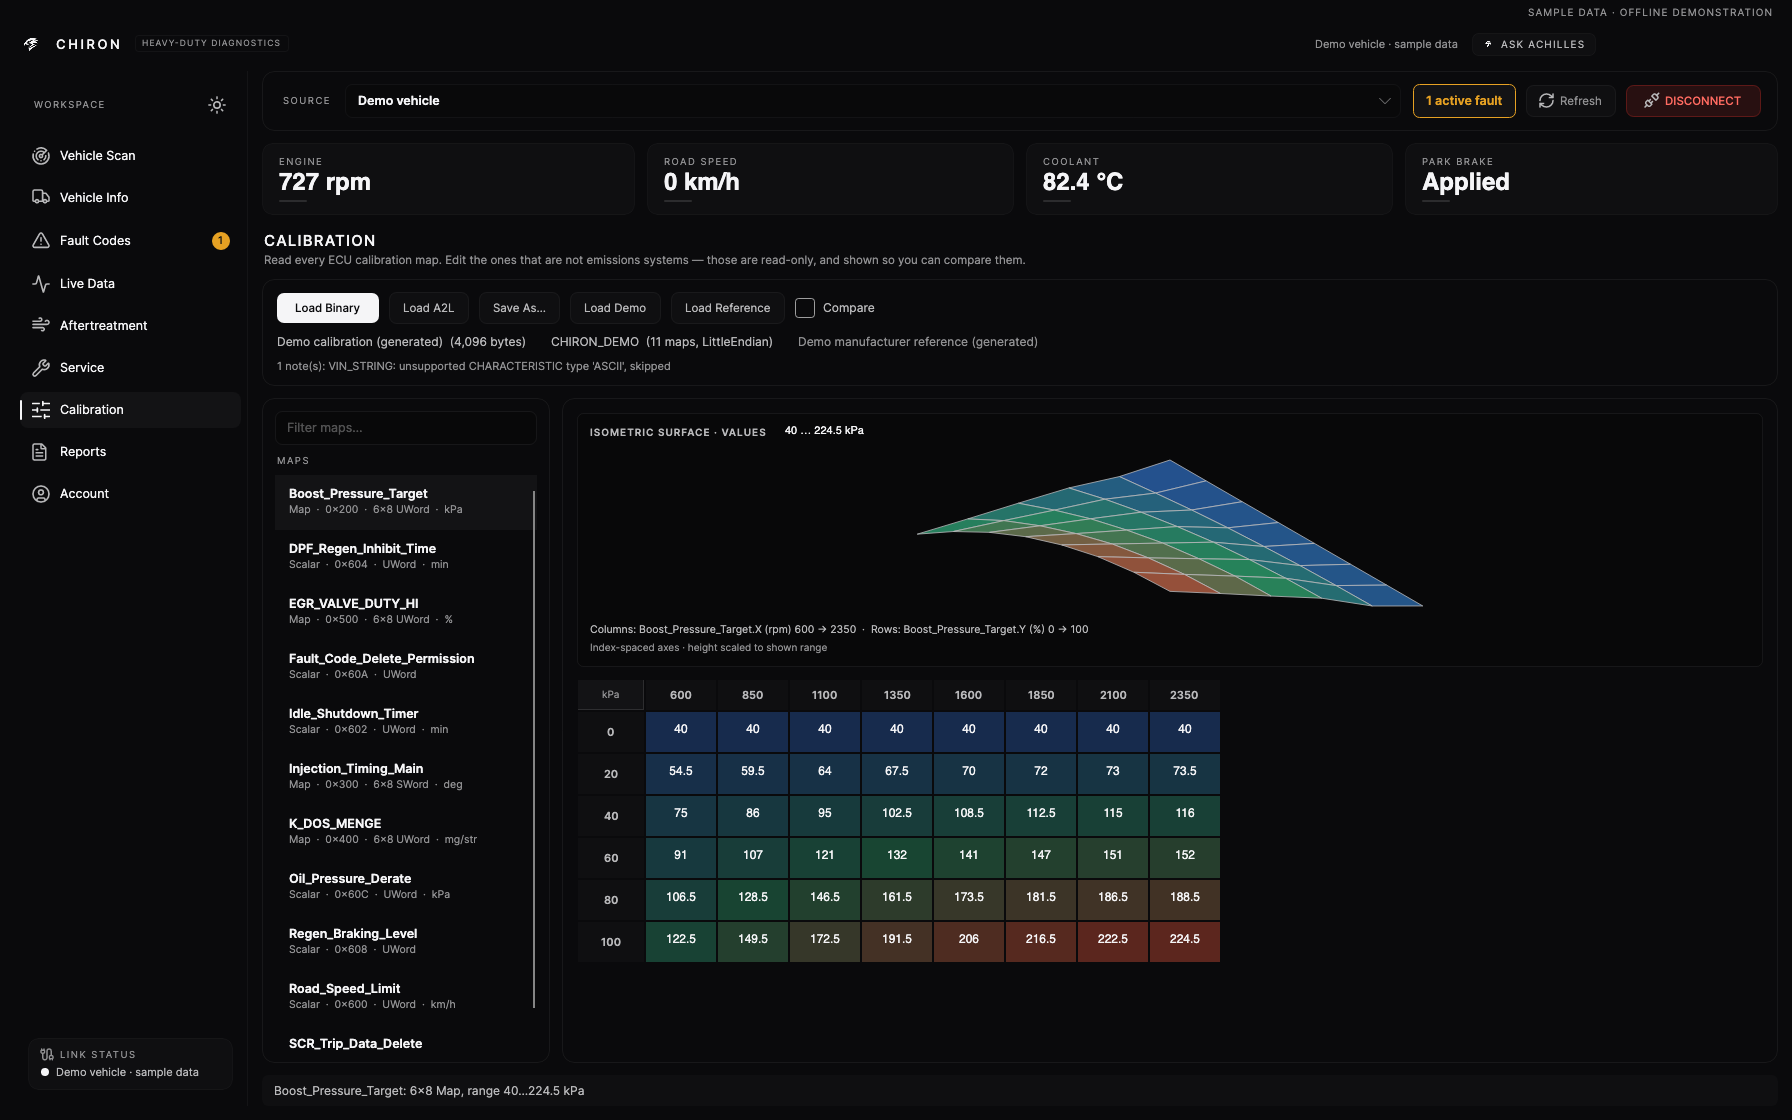
Task: Select the K_DOS_MENGE map
Action: coord(405,832)
